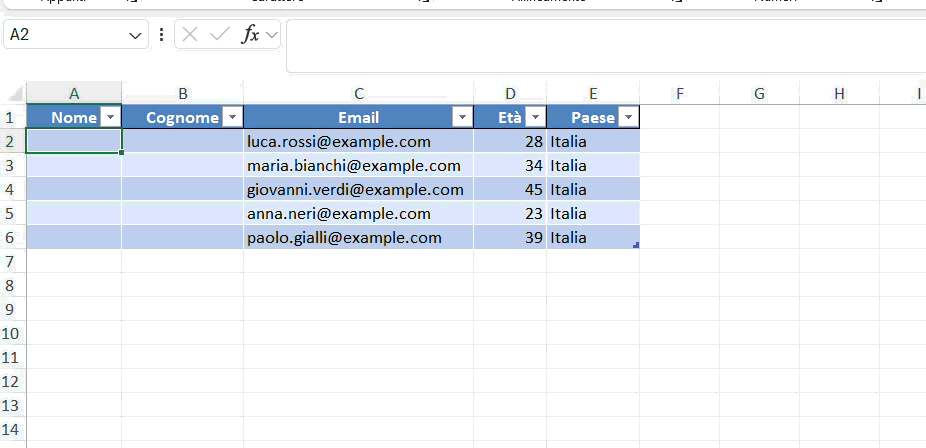Open the Email column filter dropdown
926x448 pixels.
click(x=462, y=118)
